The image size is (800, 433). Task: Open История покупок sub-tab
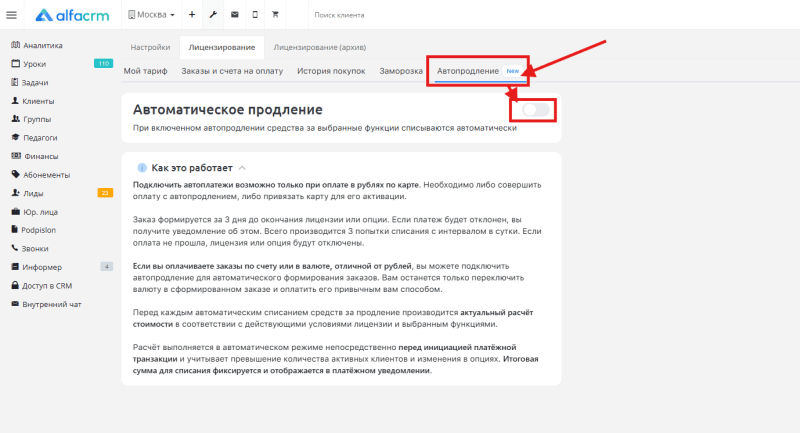(x=329, y=71)
